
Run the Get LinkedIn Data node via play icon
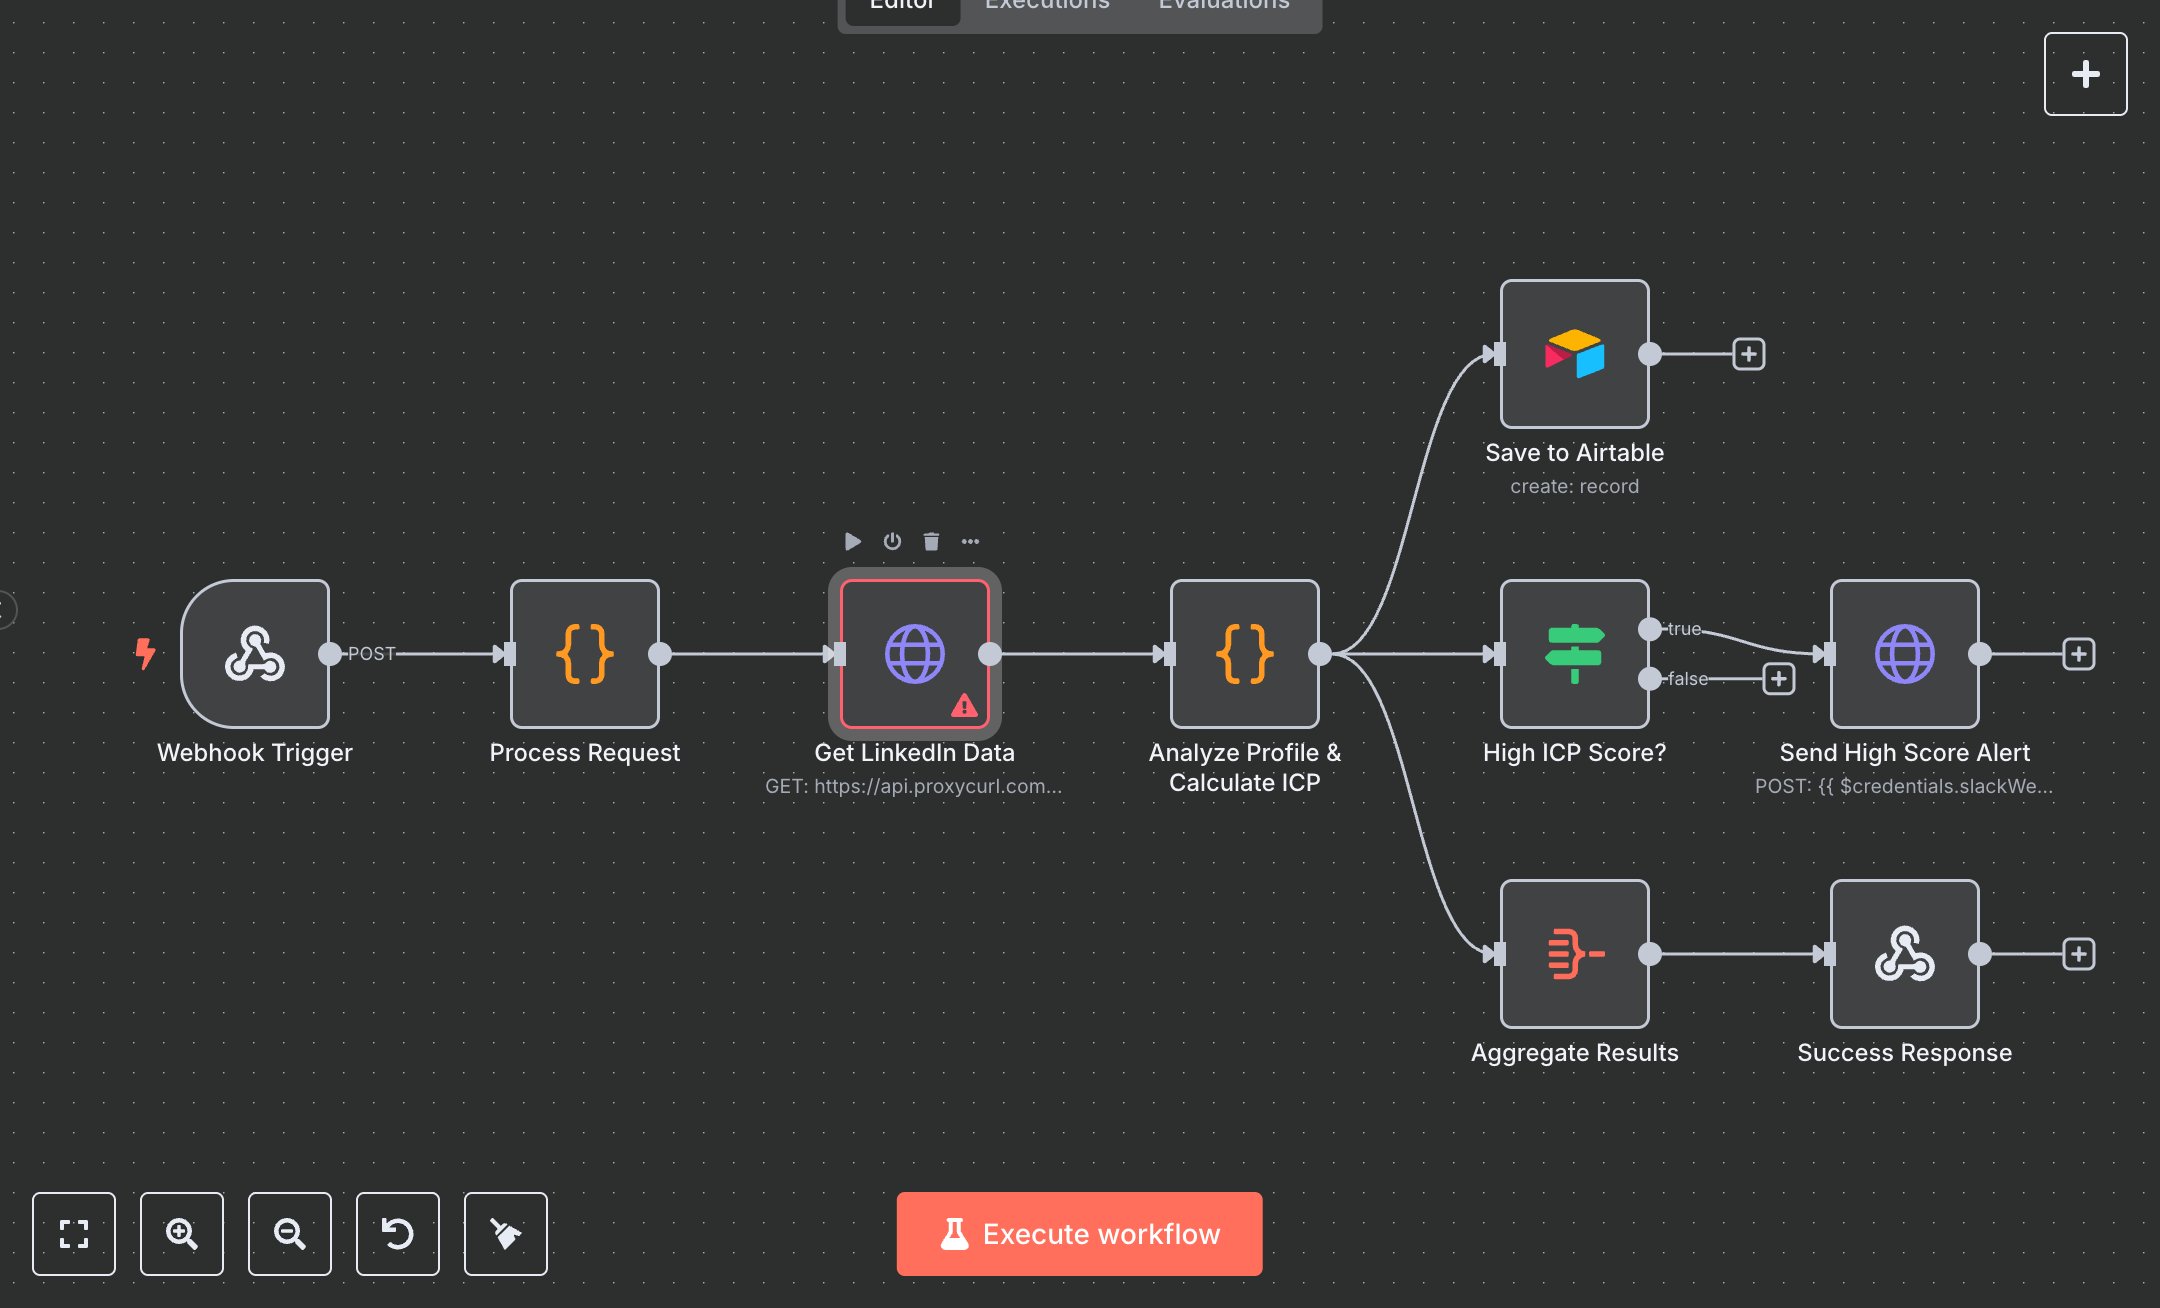click(853, 541)
